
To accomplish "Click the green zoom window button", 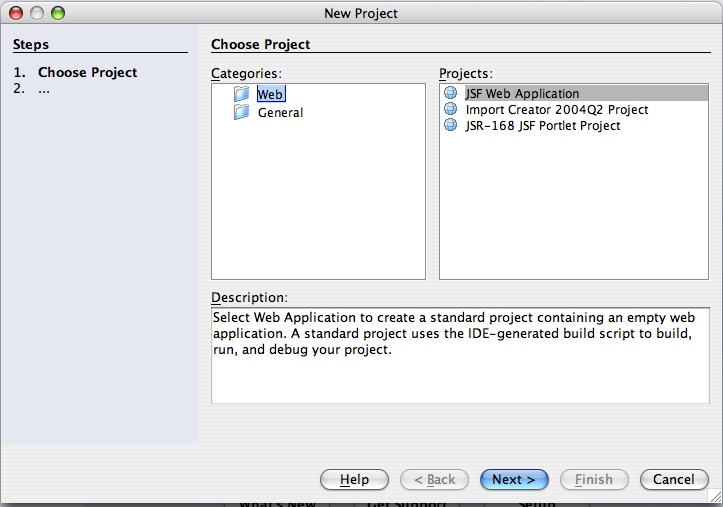I will [x=58, y=13].
